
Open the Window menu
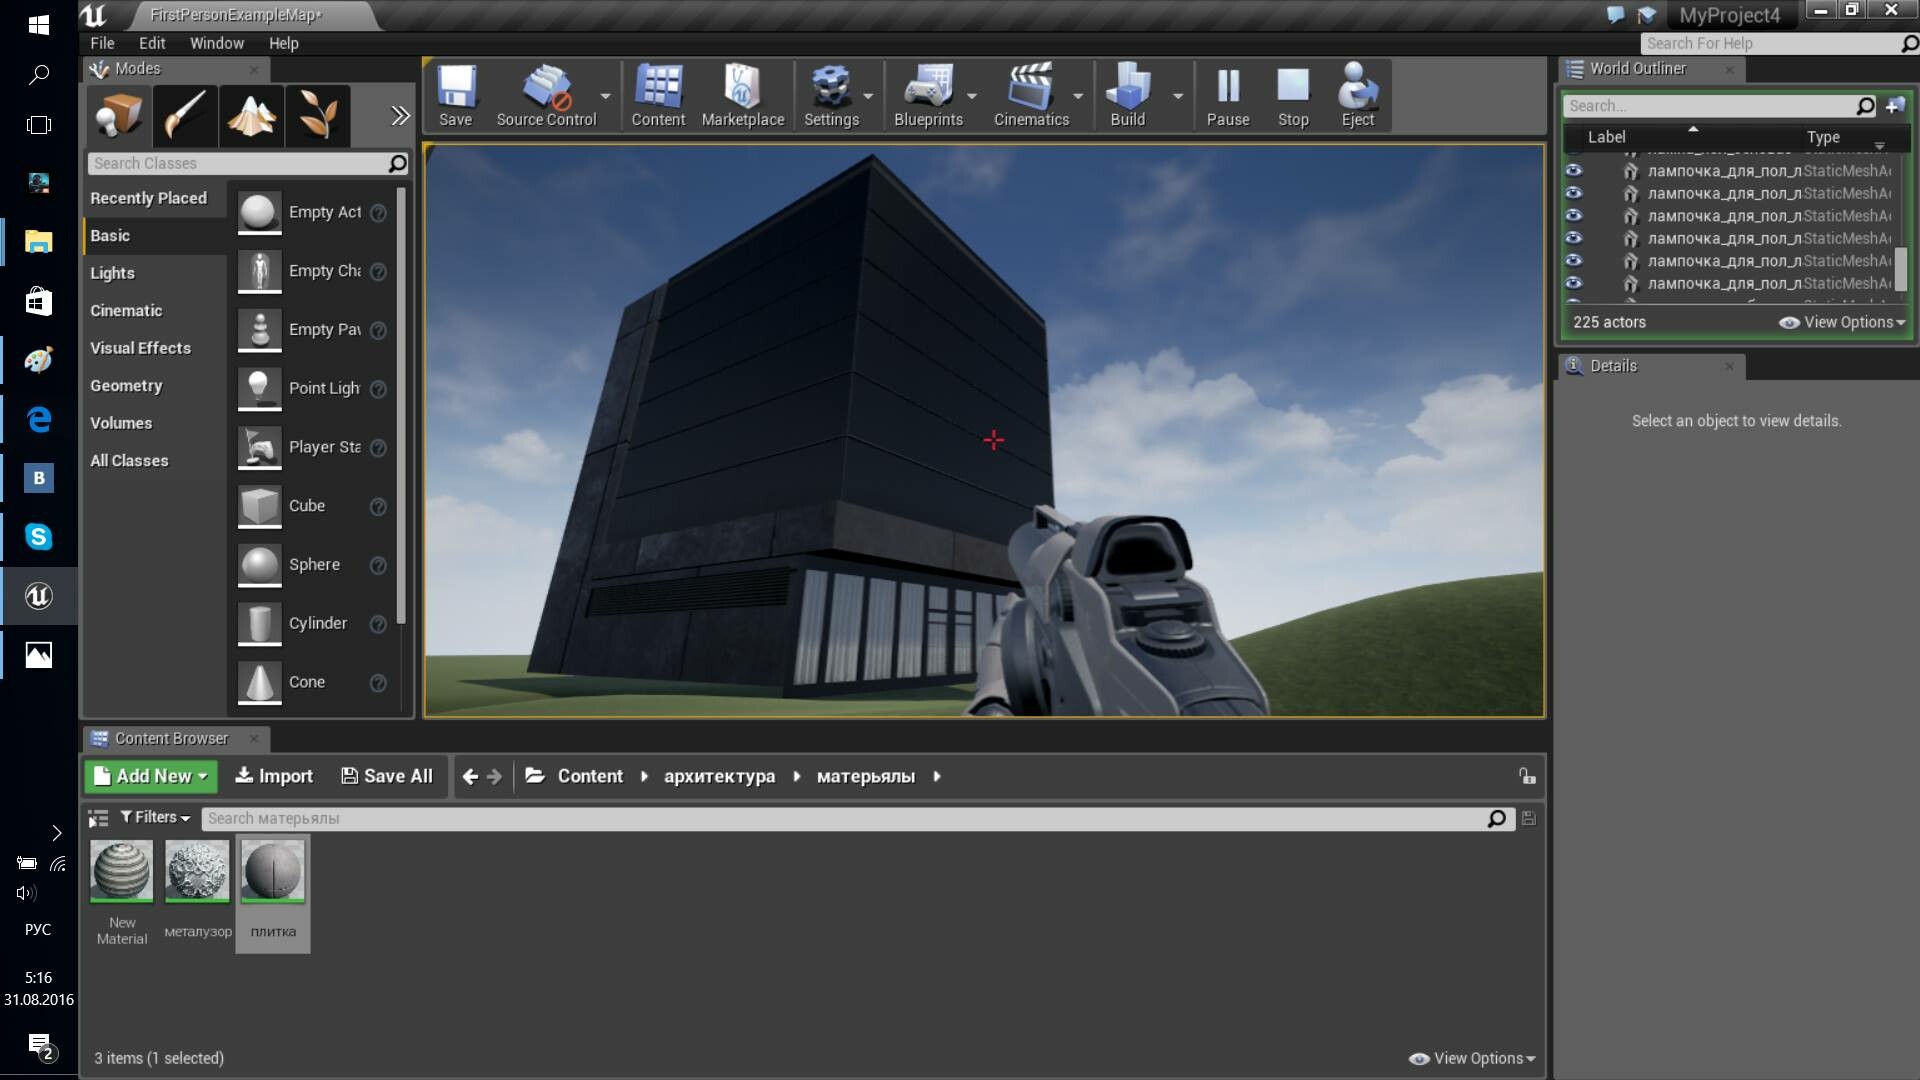click(217, 43)
